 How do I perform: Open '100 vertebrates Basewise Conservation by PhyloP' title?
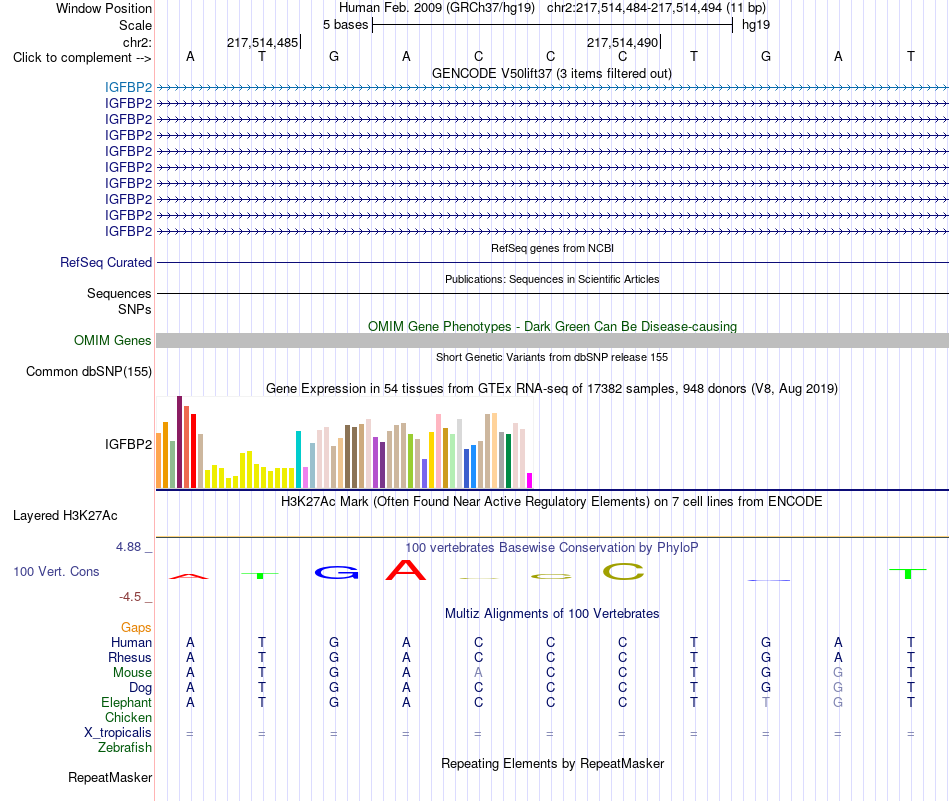click(552, 548)
